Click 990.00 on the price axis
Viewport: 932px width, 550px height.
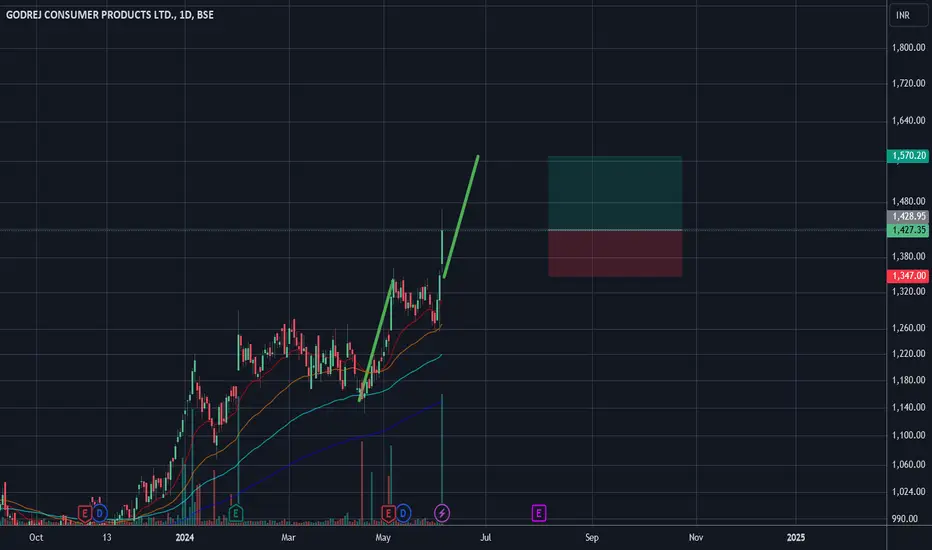905,519
